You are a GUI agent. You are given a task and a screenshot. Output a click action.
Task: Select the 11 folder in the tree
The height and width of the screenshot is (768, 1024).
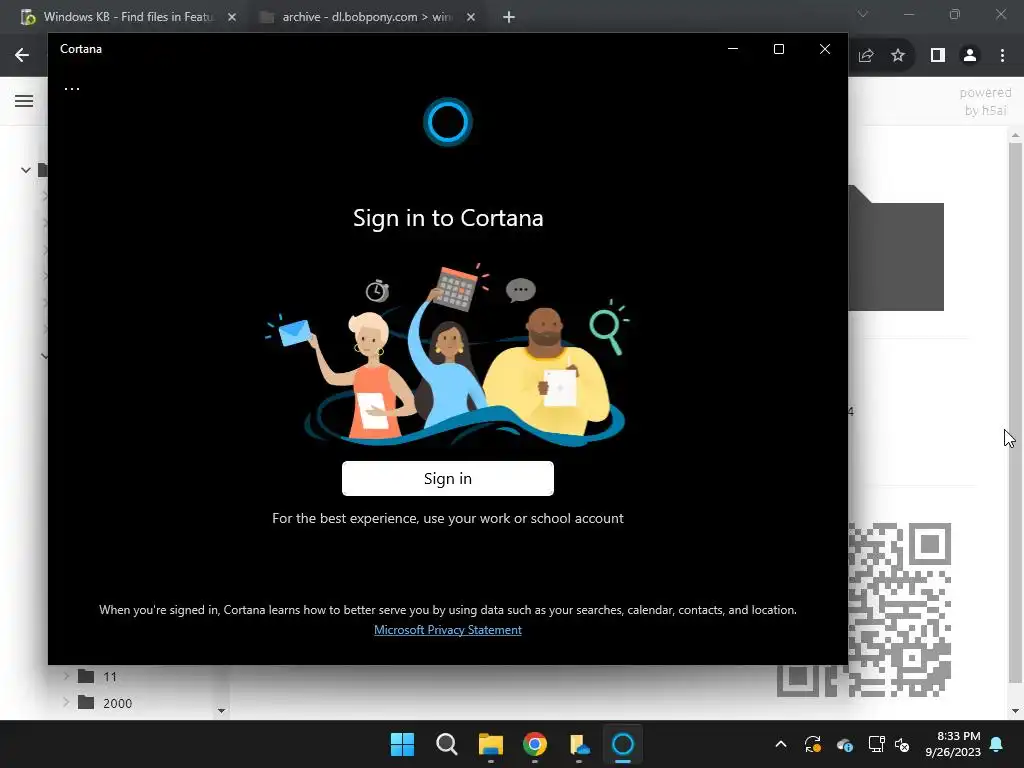coord(98,677)
